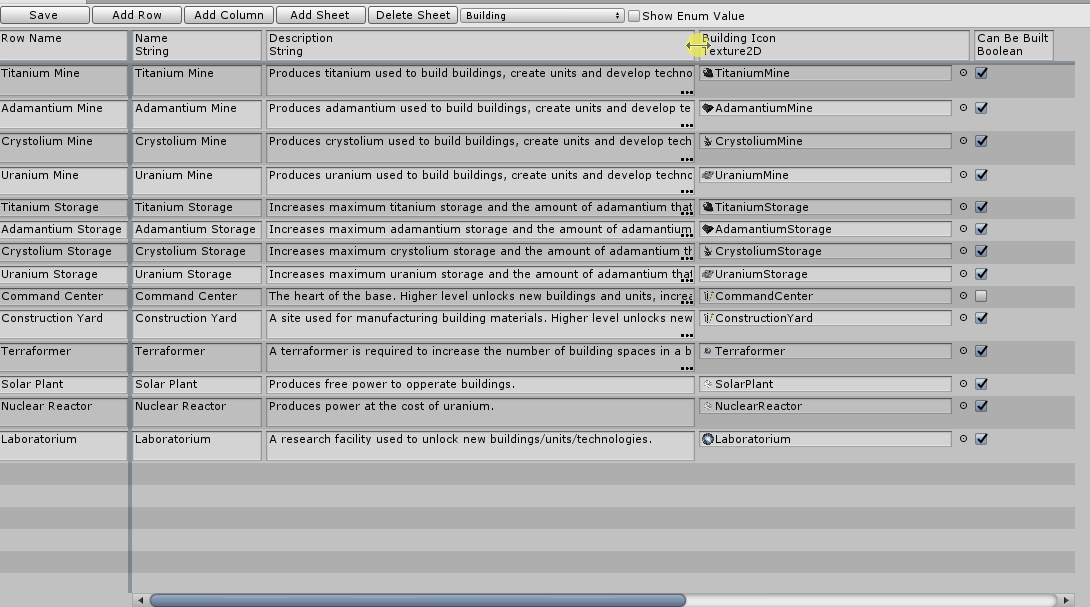
Task: Open object picker for UraniumStorage icon
Action: 963,274
